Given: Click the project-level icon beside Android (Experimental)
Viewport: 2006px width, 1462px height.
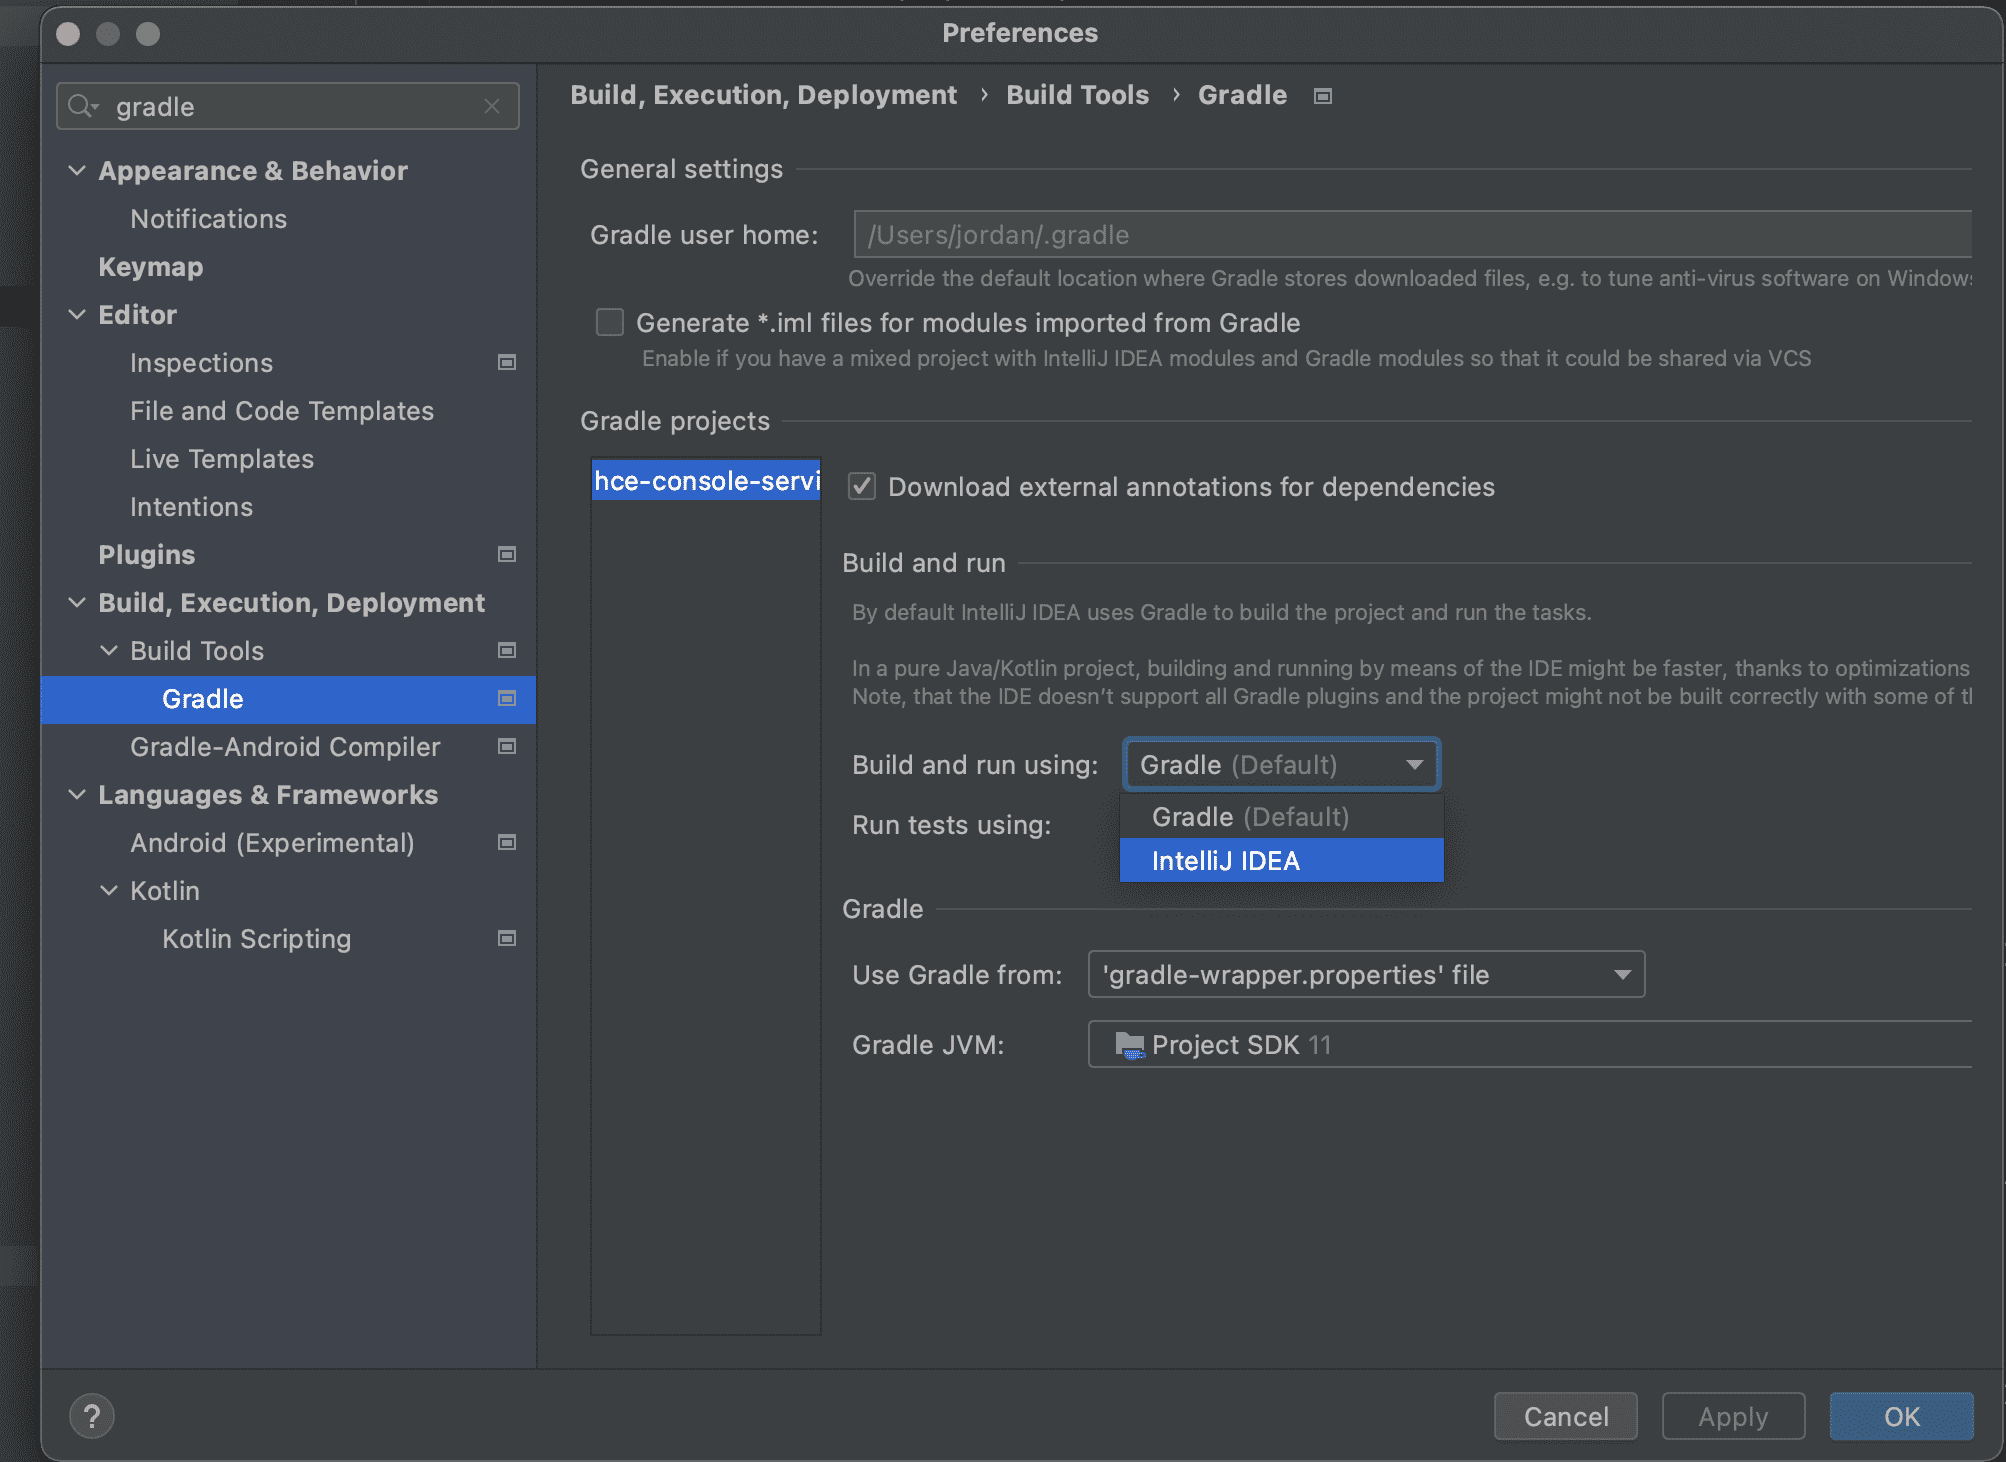Looking at the screenshot, I should pyautogui.click(x=507, y=842).
